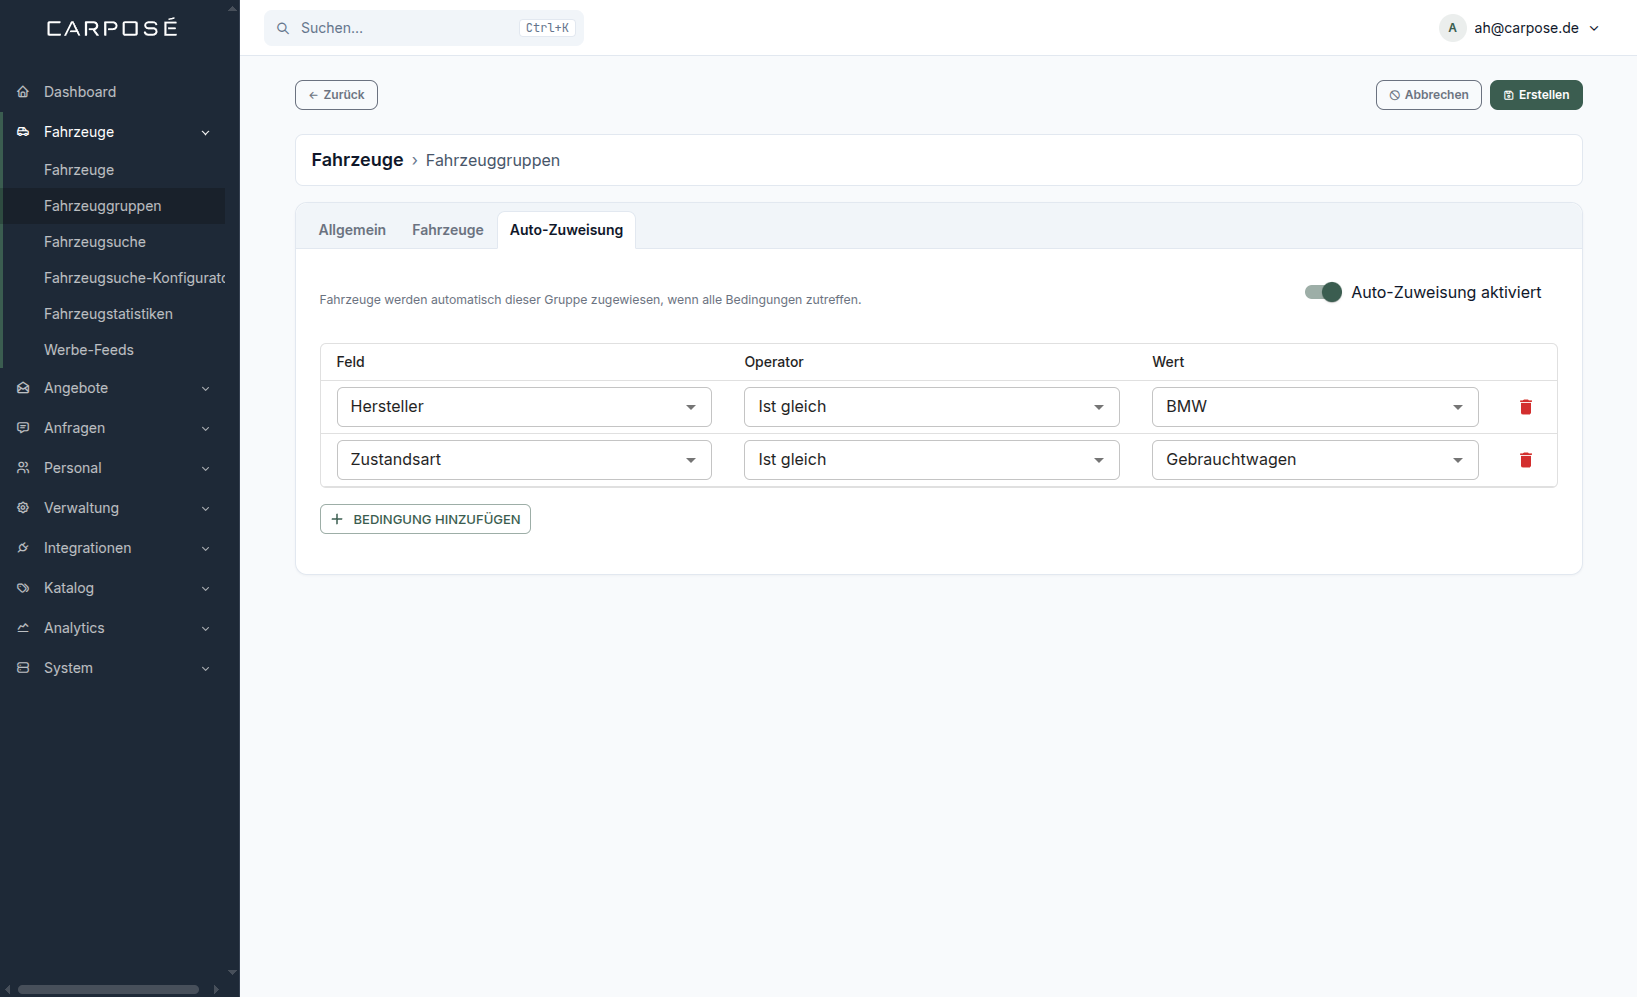Switch to the Fahrzeuge tab
The image size is (1637, 997).
tap(448, 230)
